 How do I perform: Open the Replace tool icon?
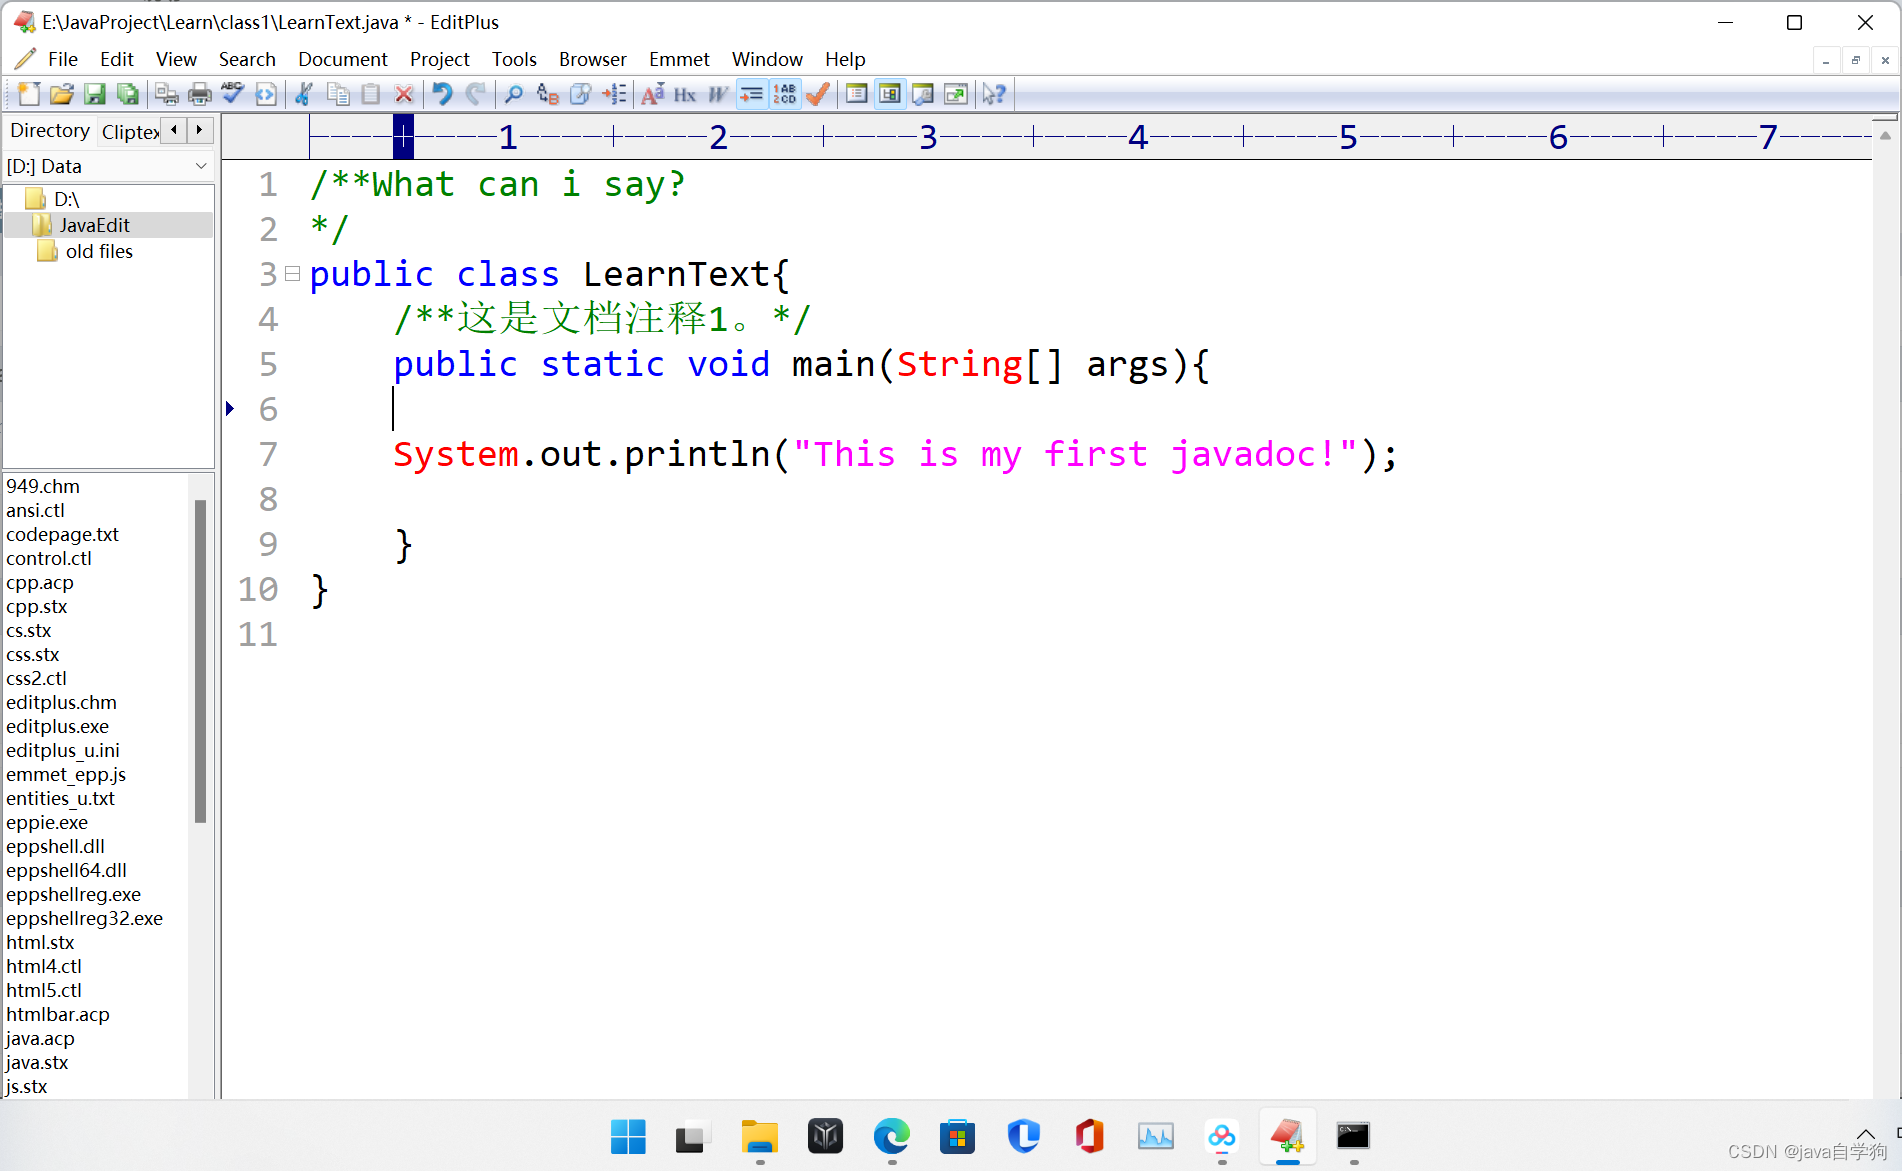pos(547,94)
